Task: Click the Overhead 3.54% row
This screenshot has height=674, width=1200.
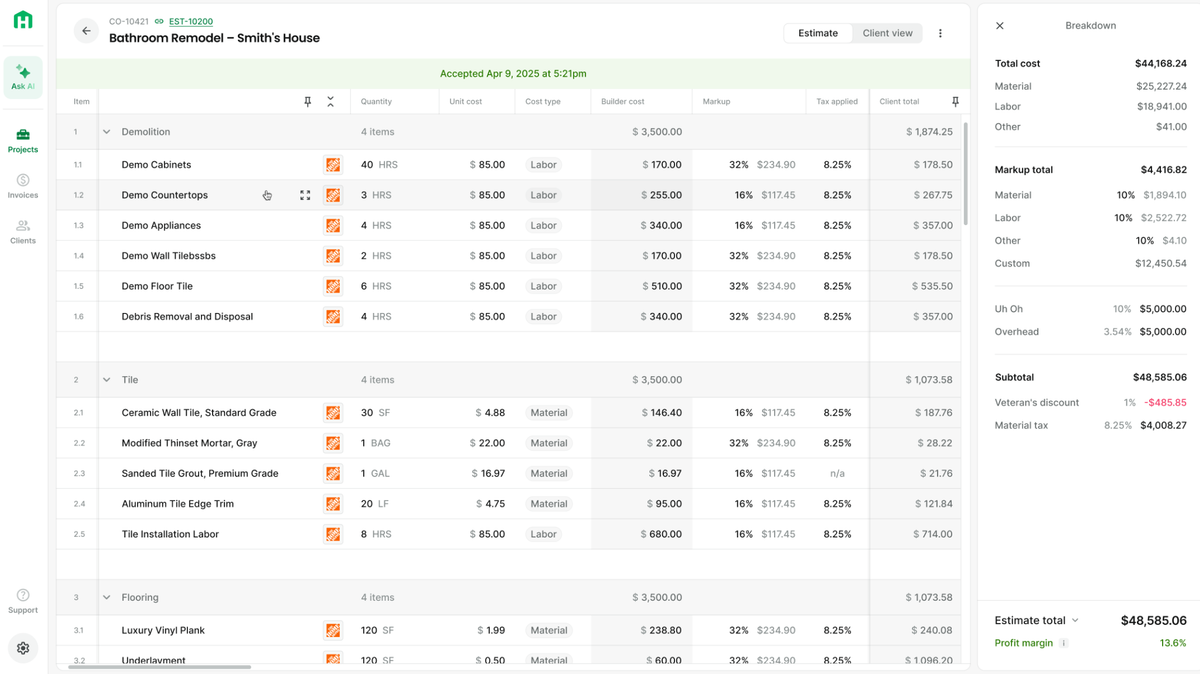Action: [1091, 332]
